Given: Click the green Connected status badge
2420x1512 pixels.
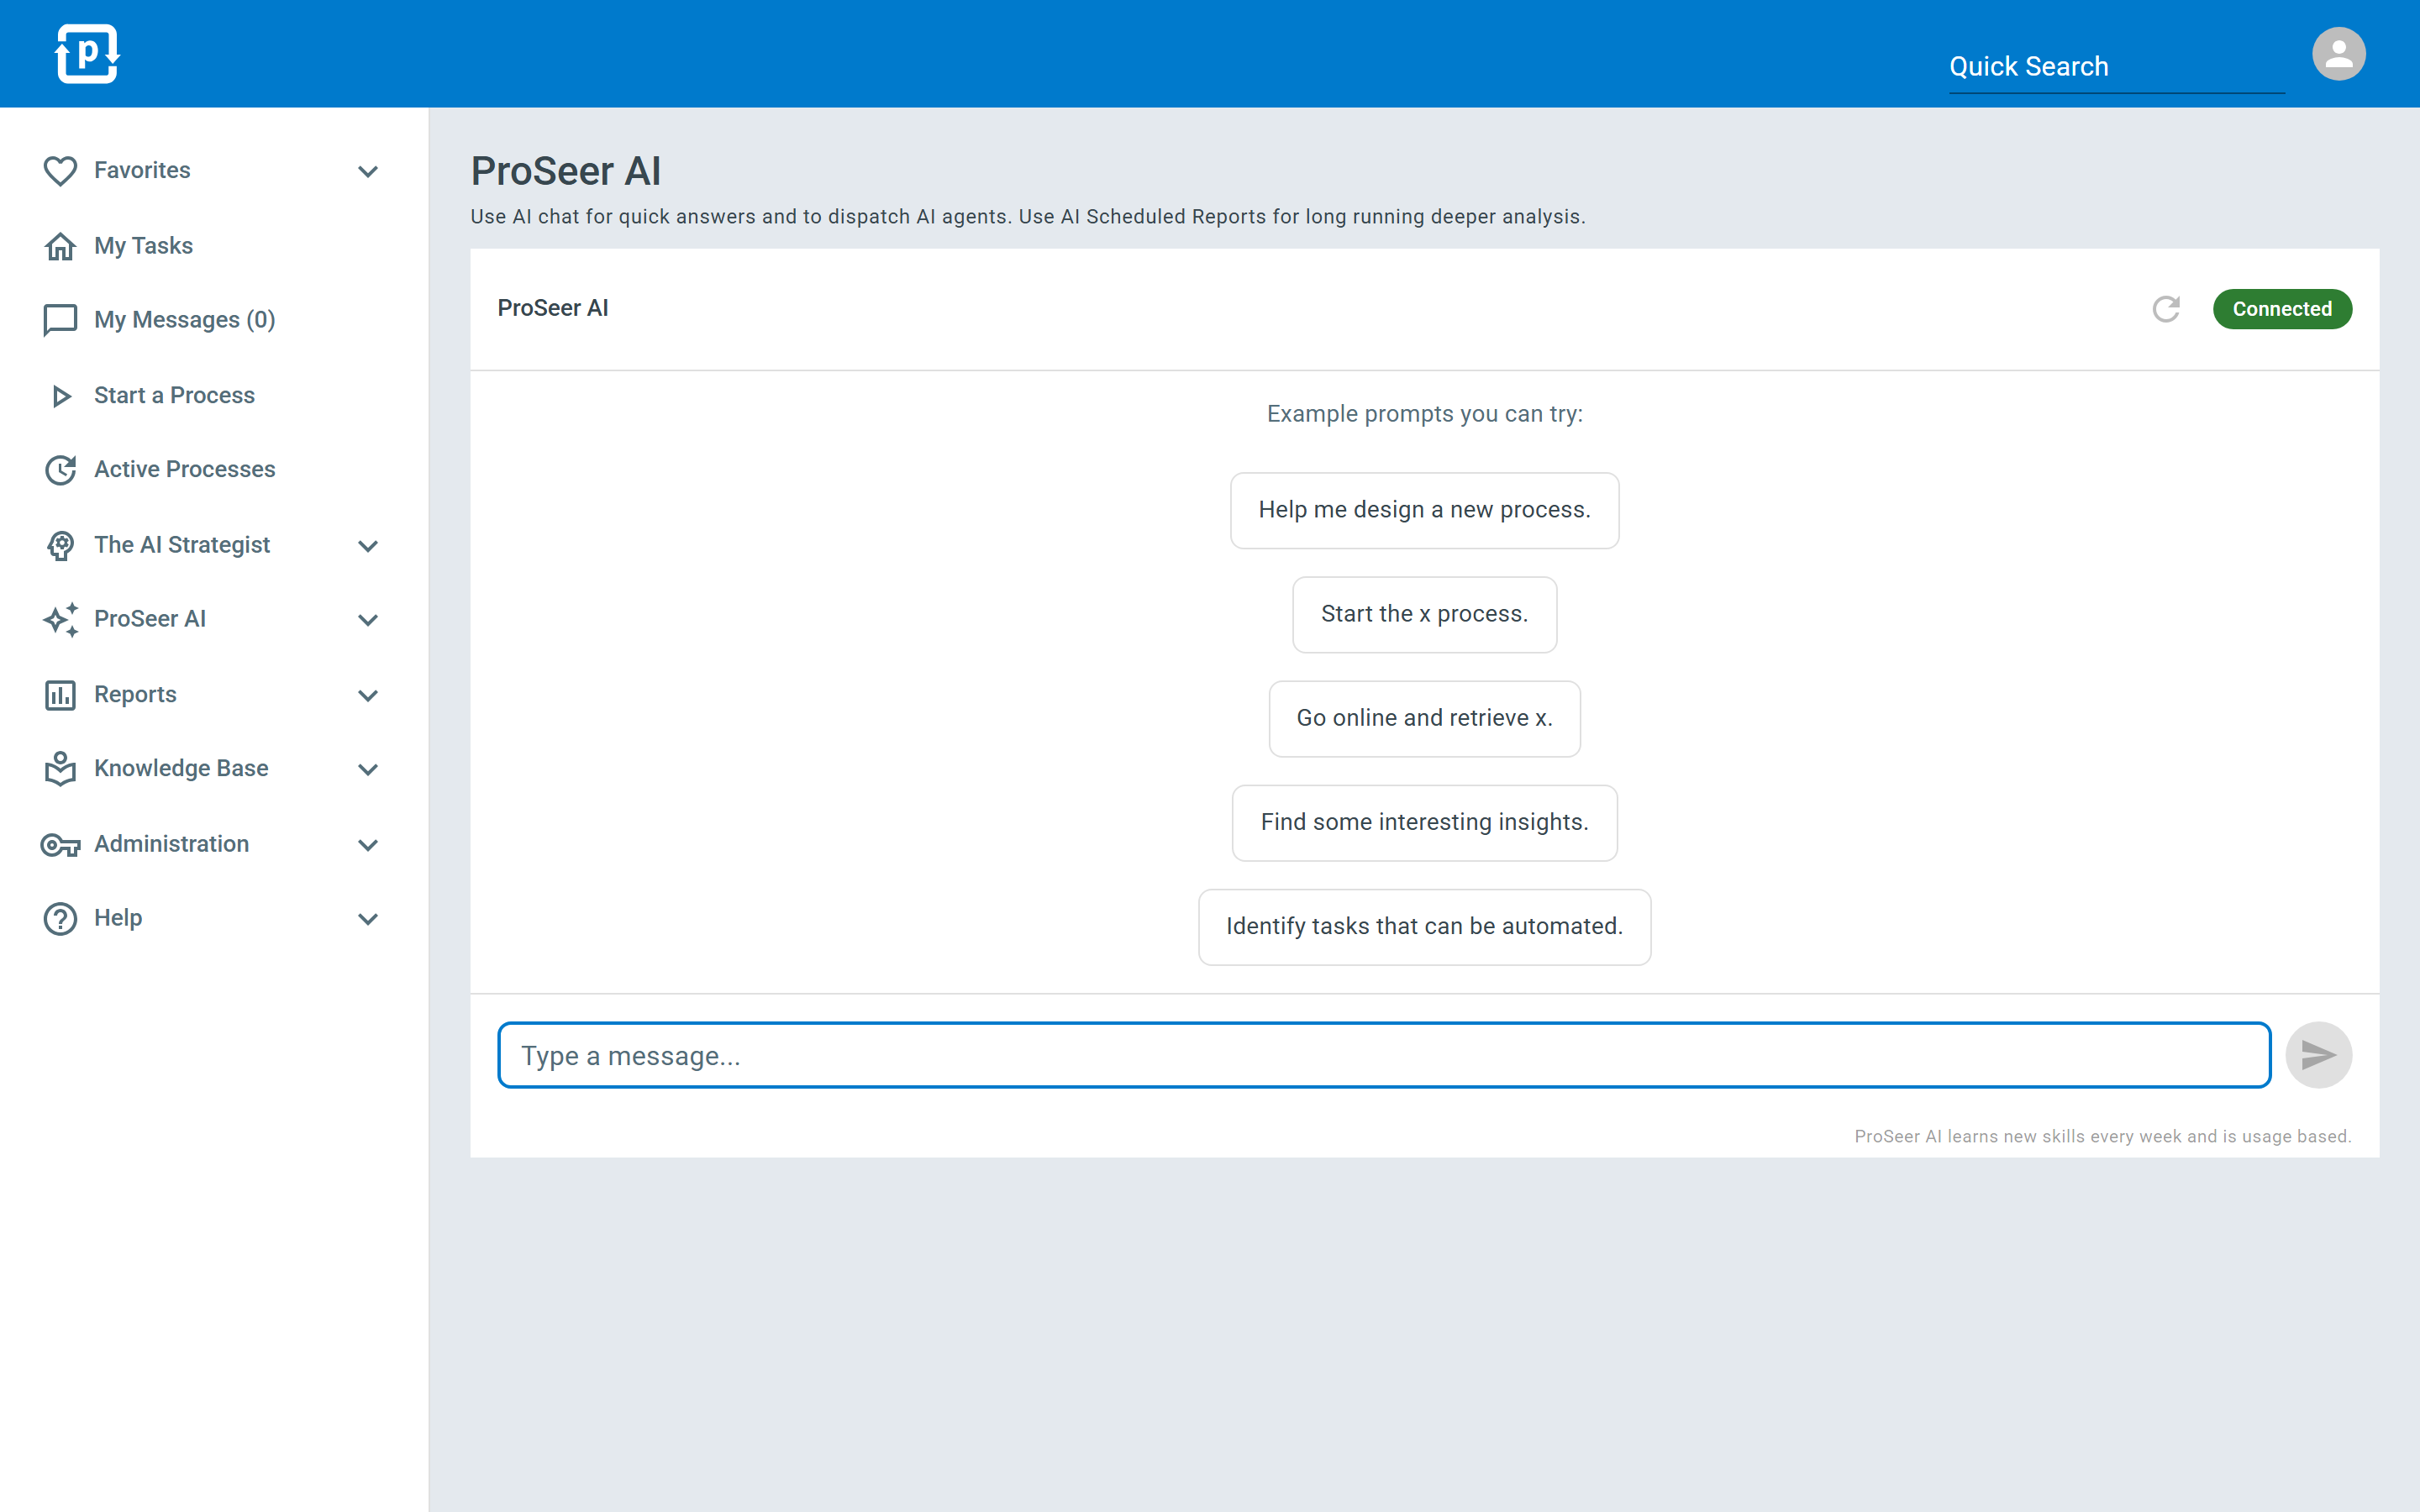Looking at the screenshot, I should pos(2282,309).
